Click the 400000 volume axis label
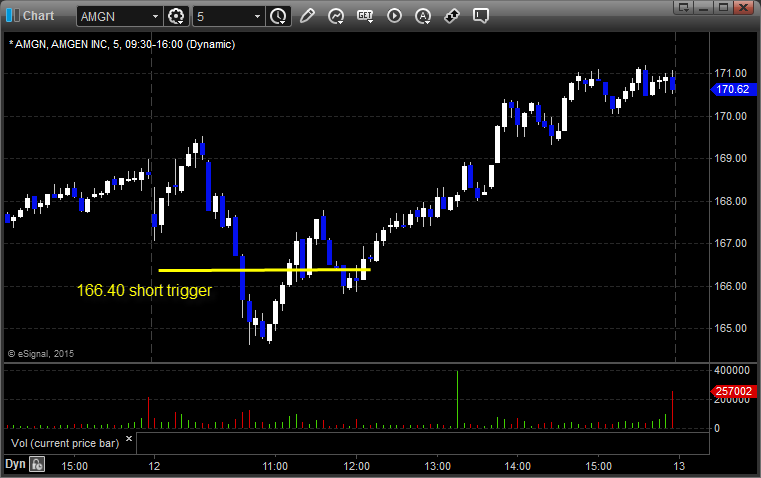761x478 pixels. pyautogui.click(x=732, y=370)
